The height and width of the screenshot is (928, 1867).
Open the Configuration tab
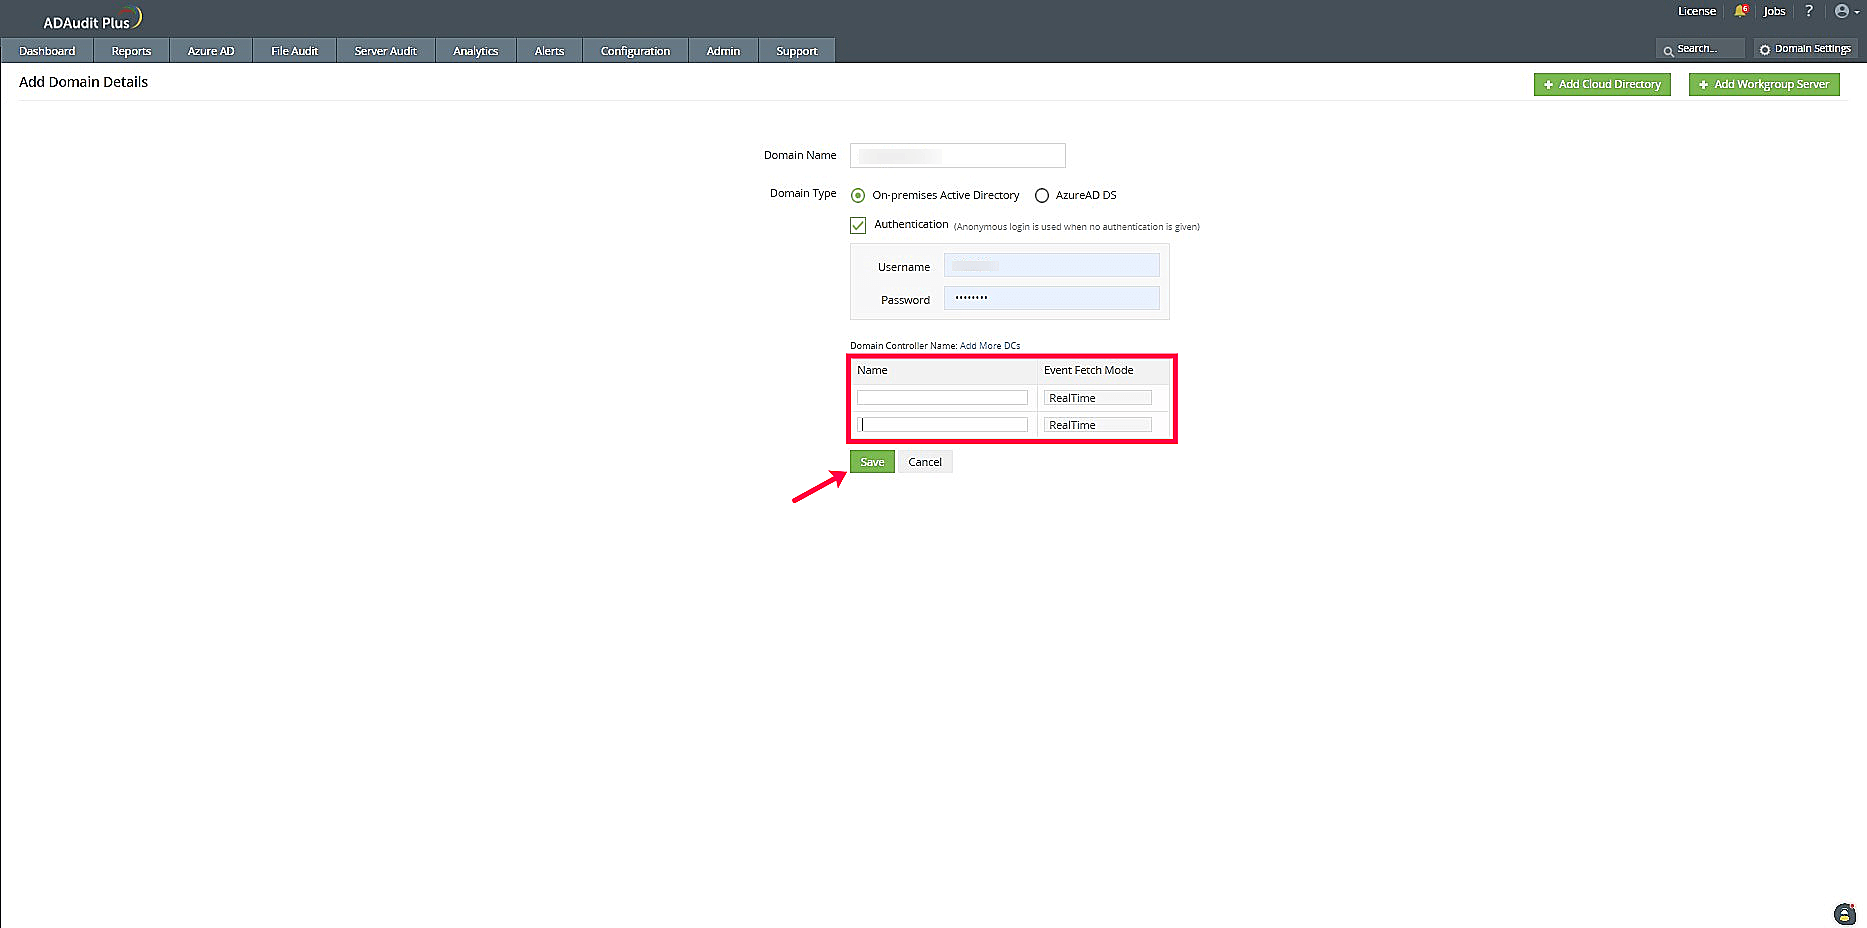coord(635,50)
